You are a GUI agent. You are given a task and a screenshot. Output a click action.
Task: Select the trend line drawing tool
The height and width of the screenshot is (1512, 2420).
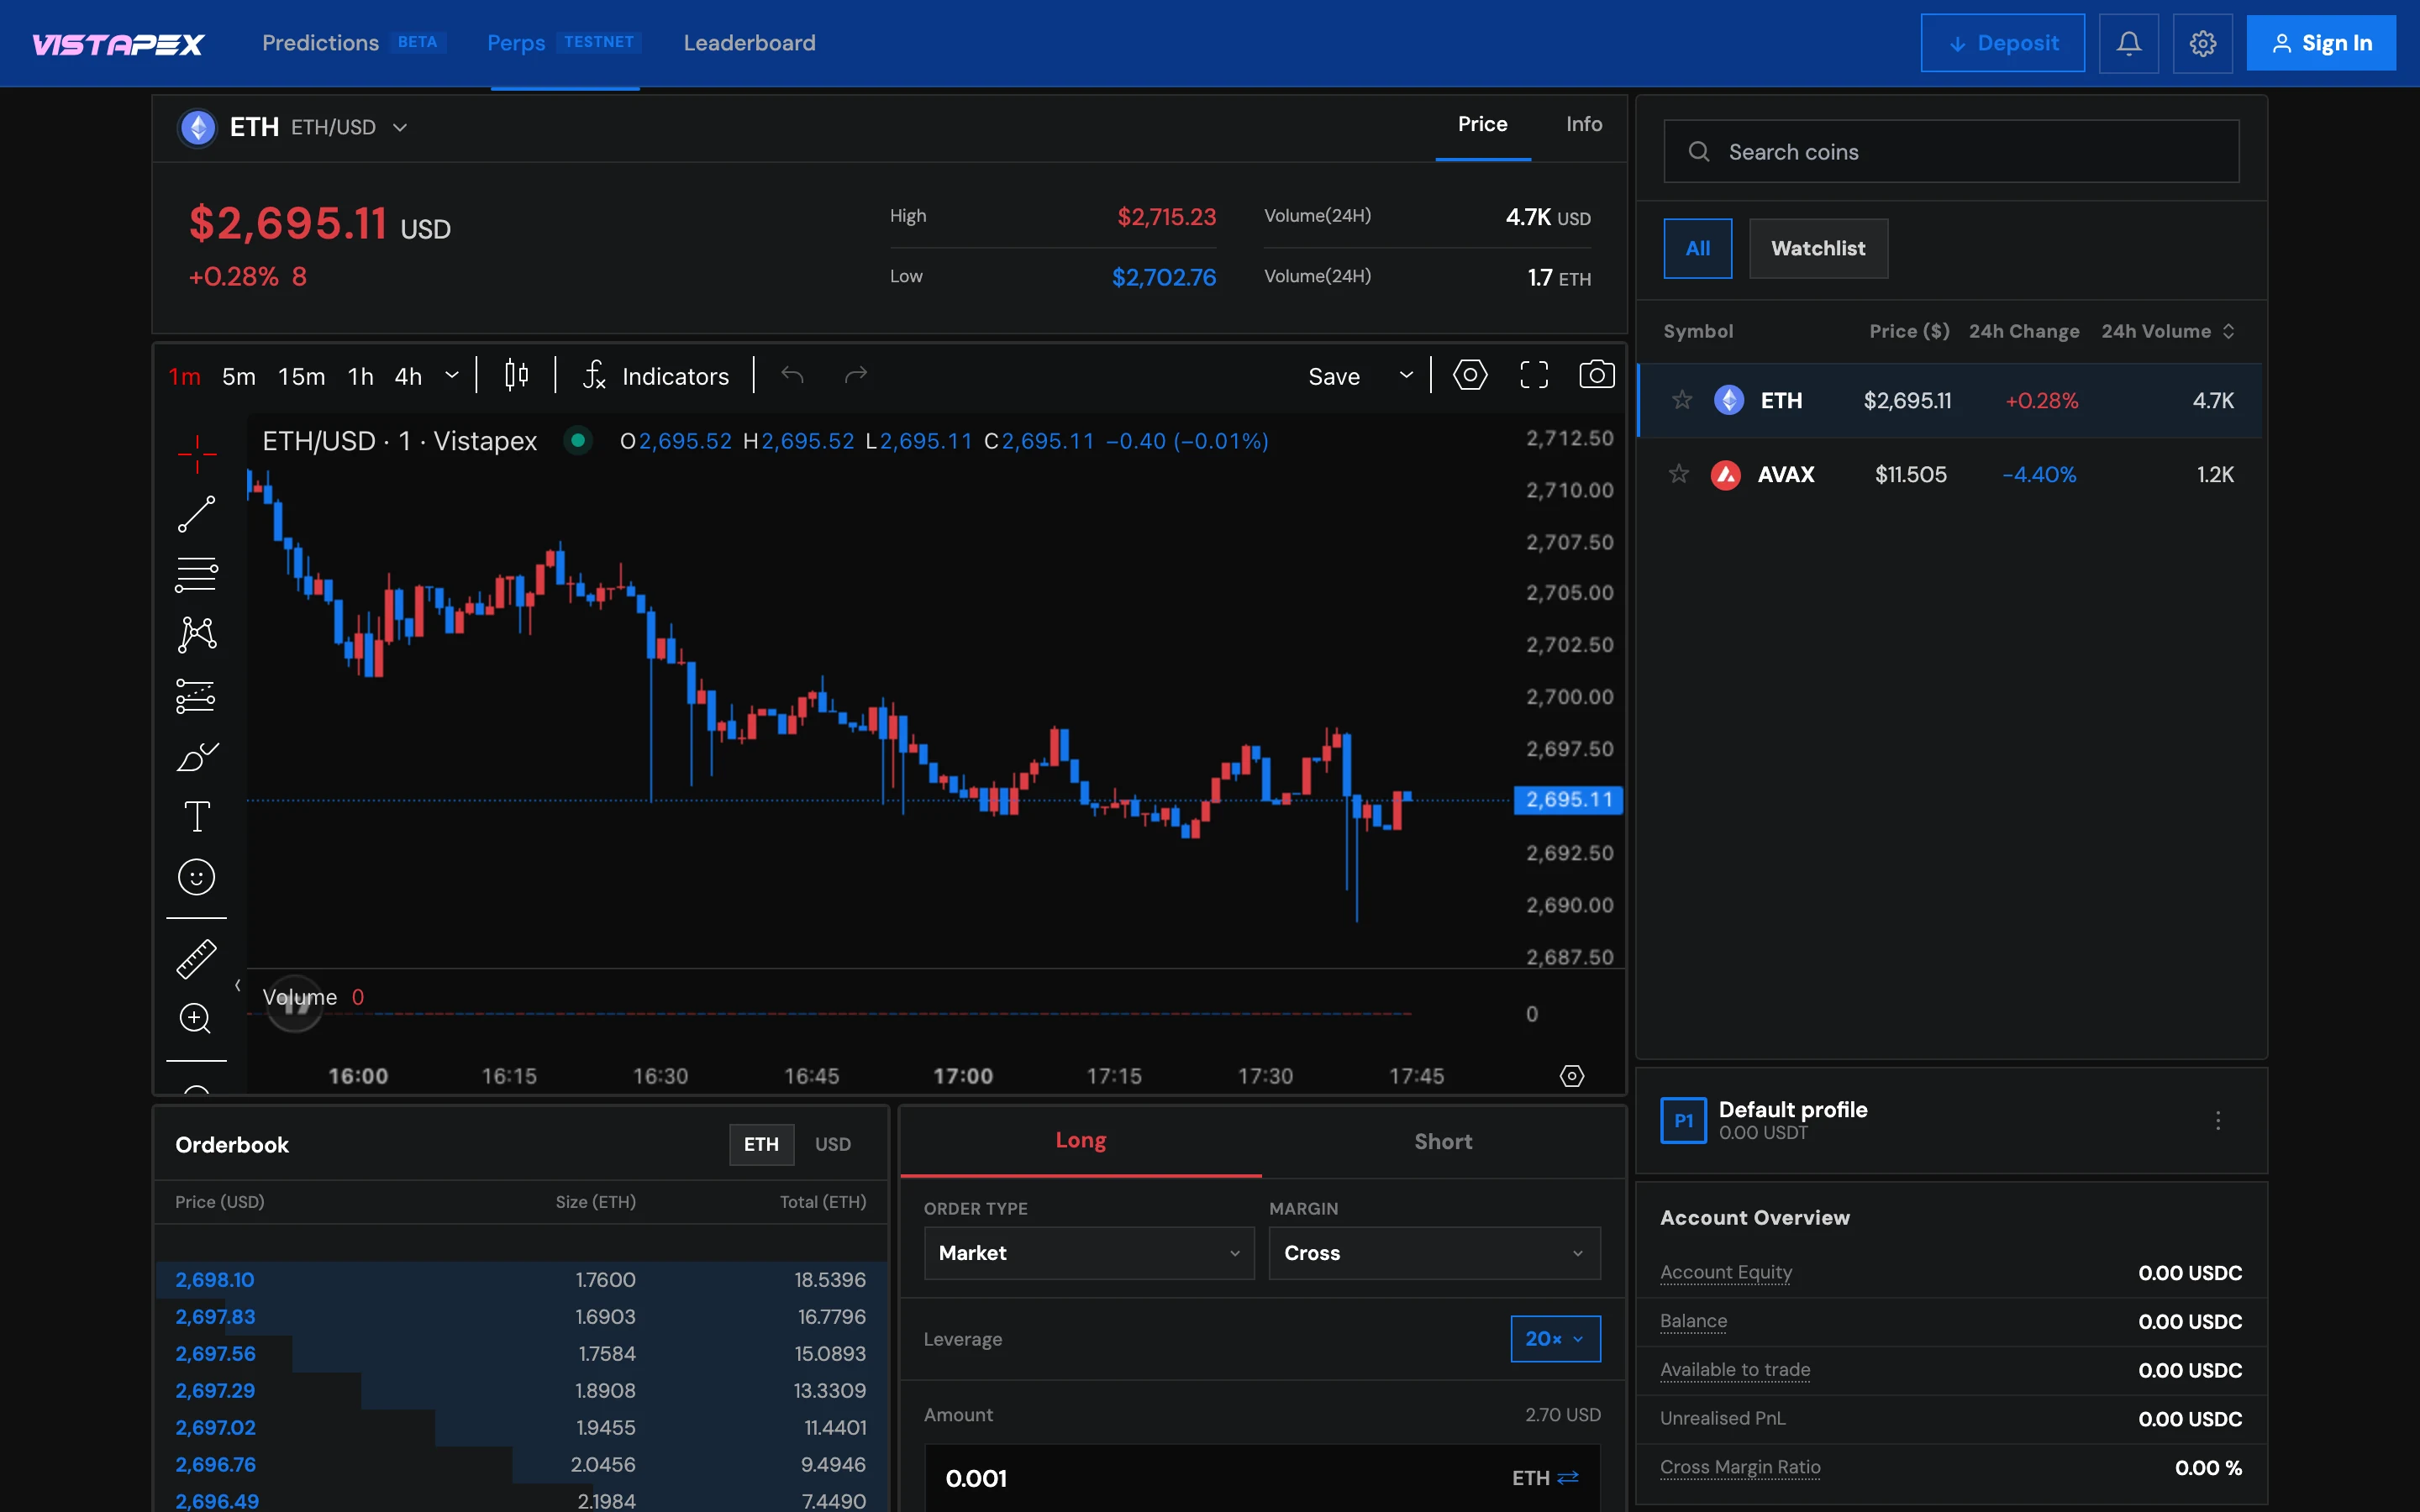[197, 514]
